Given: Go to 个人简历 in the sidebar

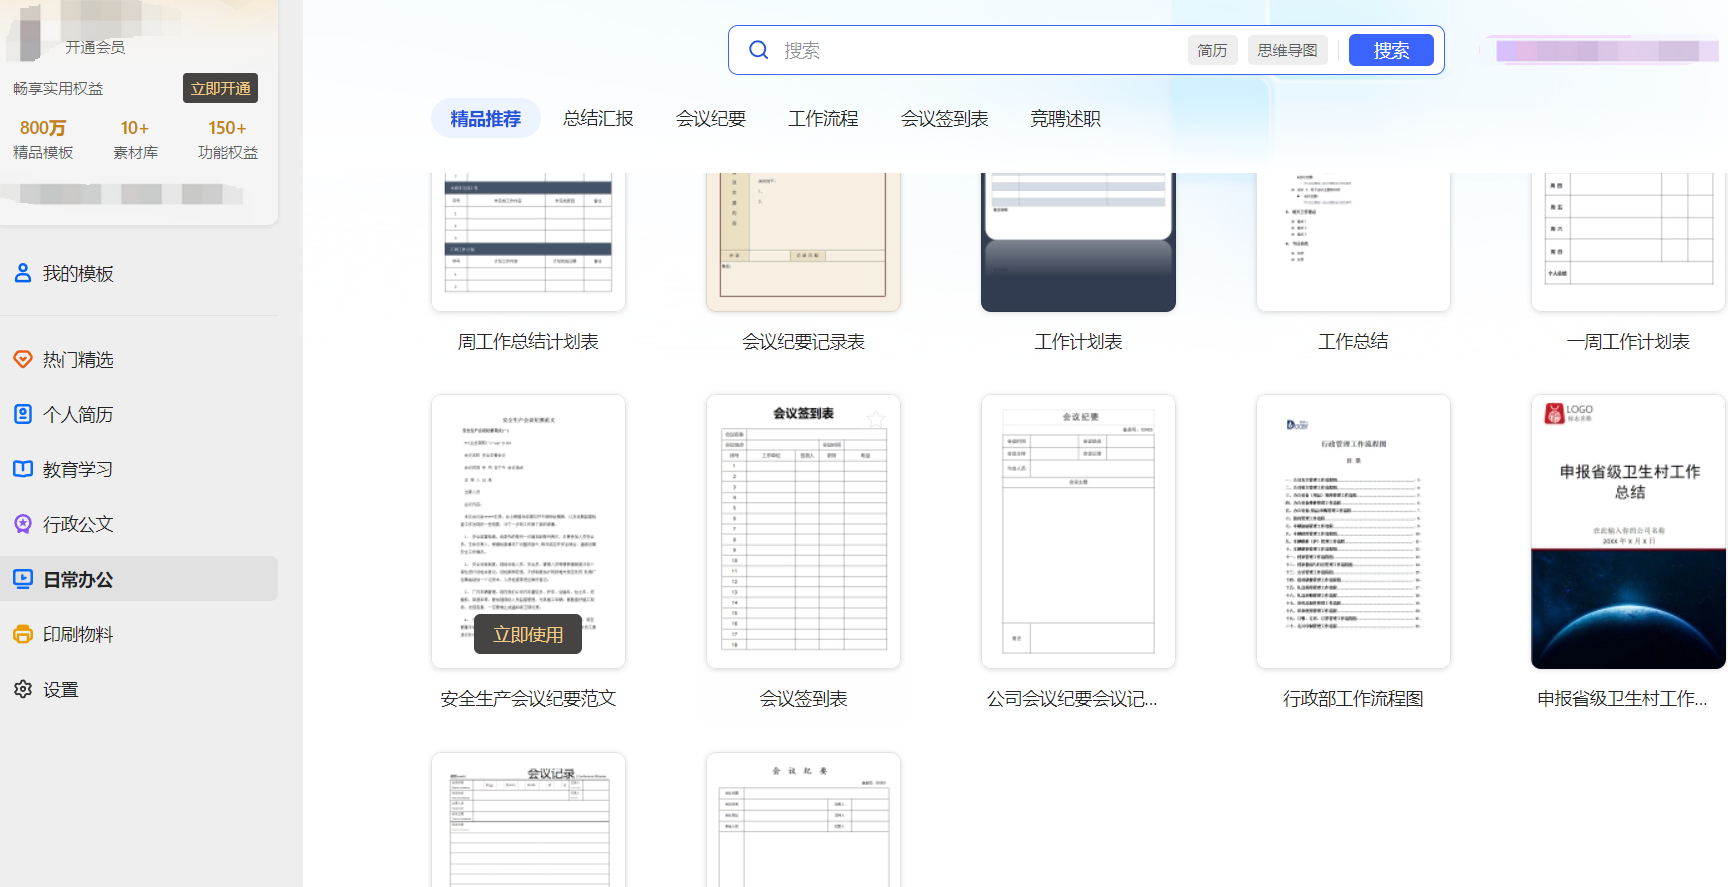Looking at the screenshot, I should 139,414.
